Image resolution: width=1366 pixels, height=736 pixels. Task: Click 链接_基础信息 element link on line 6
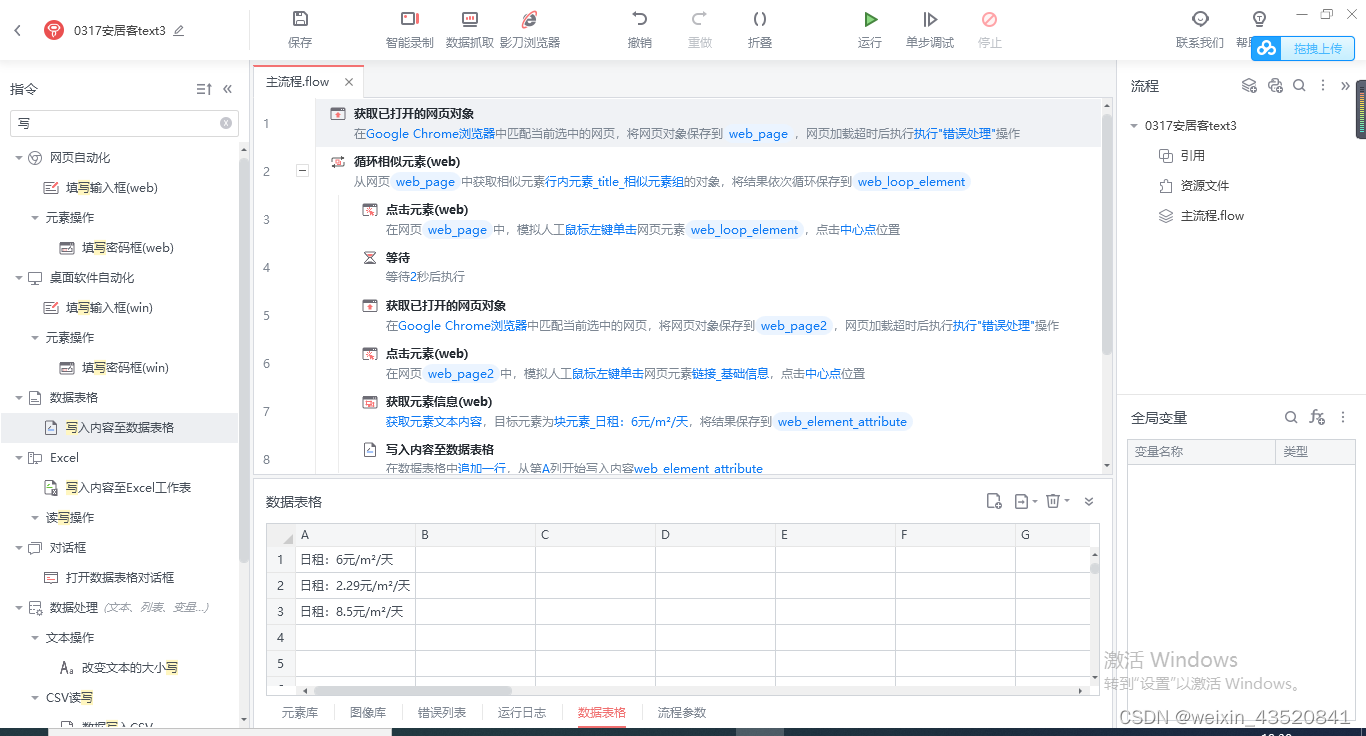(x=730, y=374)
